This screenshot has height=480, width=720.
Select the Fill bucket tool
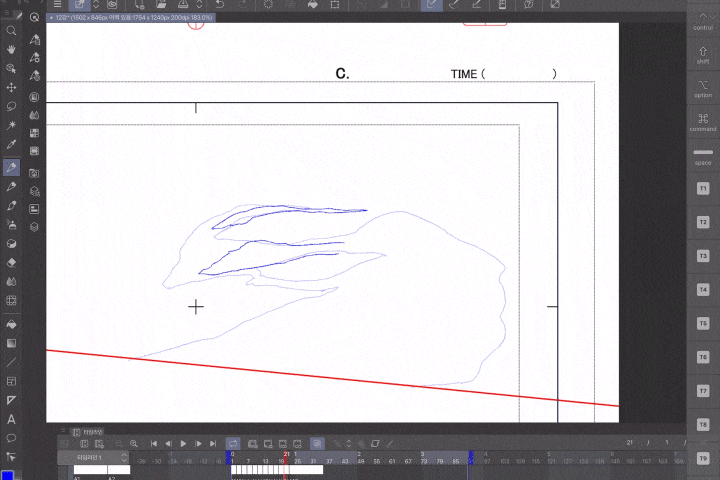click(11, 324)
